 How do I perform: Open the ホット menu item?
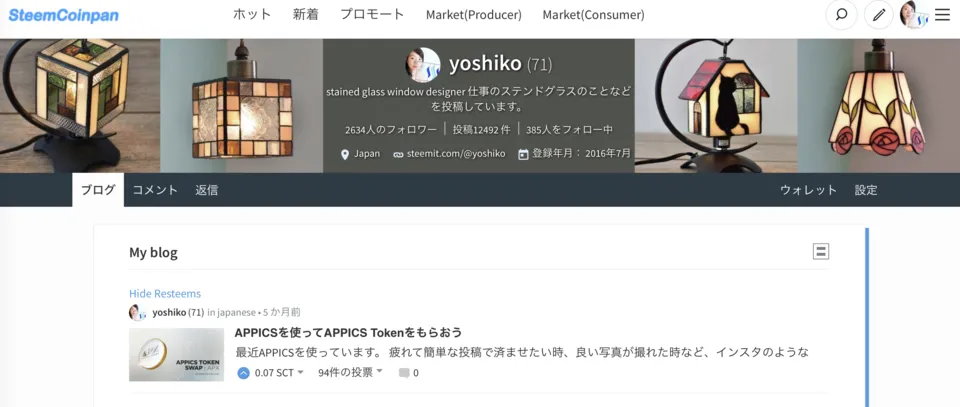pos(252,15)
